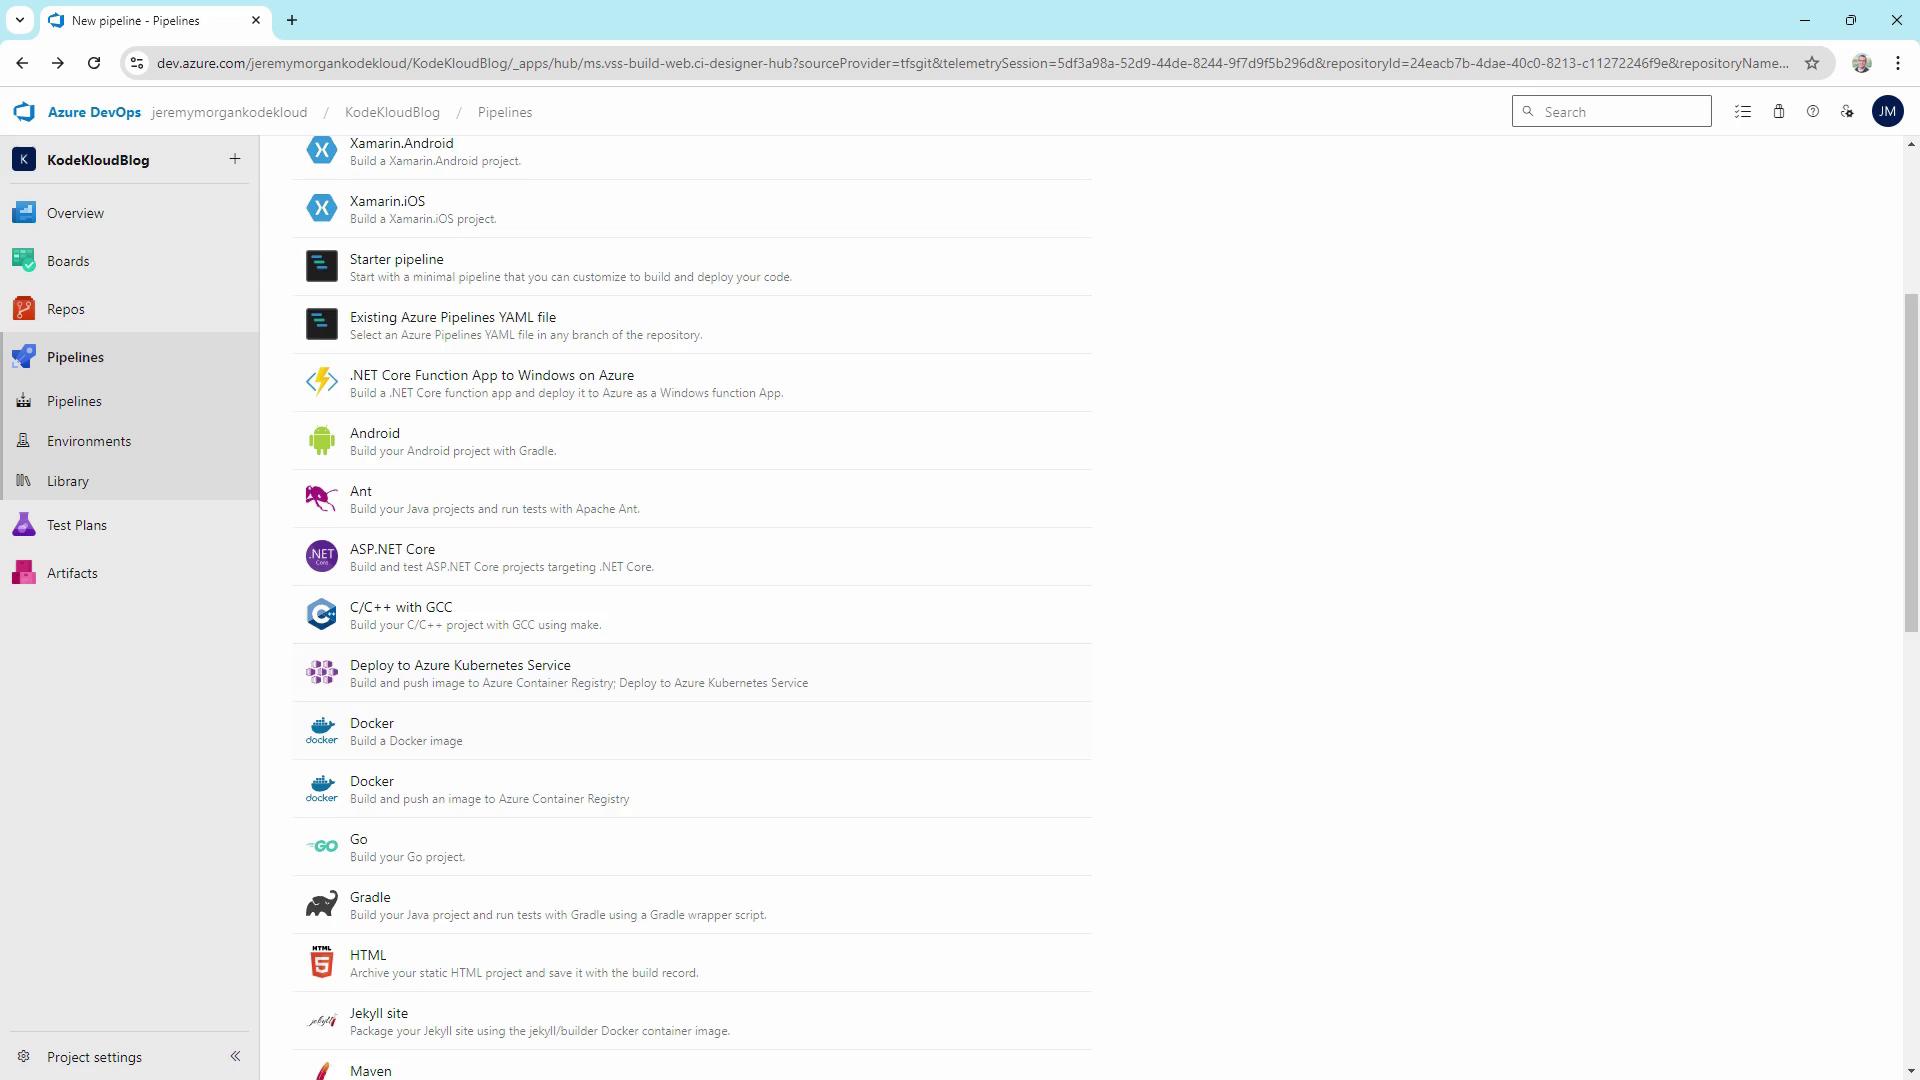
Task: Open the Repos hub
Action: [x=130, y=309]
